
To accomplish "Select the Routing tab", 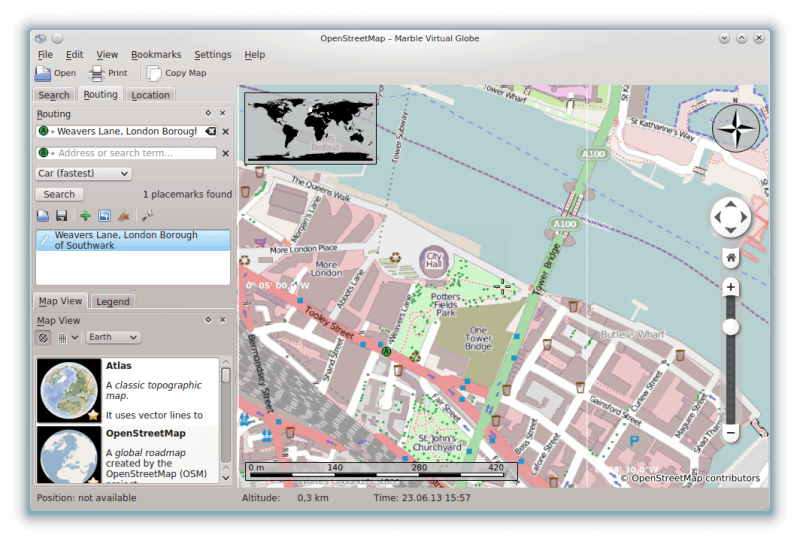I will [x=101, y=94].
